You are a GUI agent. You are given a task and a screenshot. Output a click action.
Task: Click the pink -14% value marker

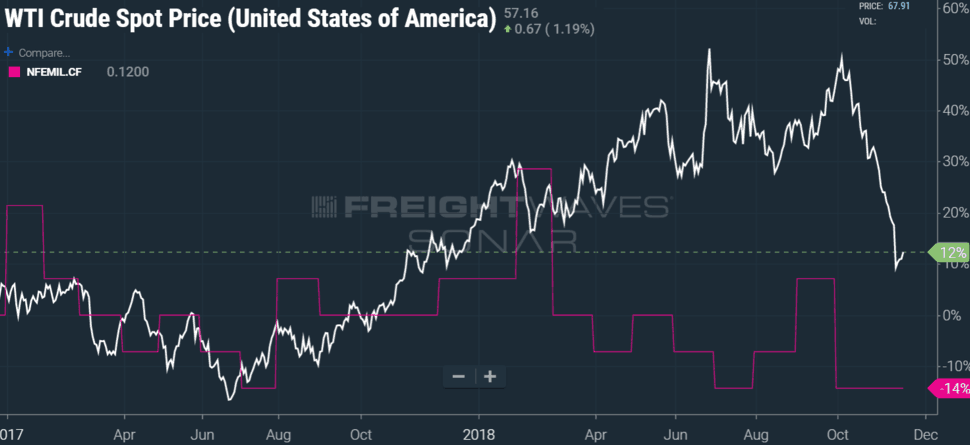[948, 389]
